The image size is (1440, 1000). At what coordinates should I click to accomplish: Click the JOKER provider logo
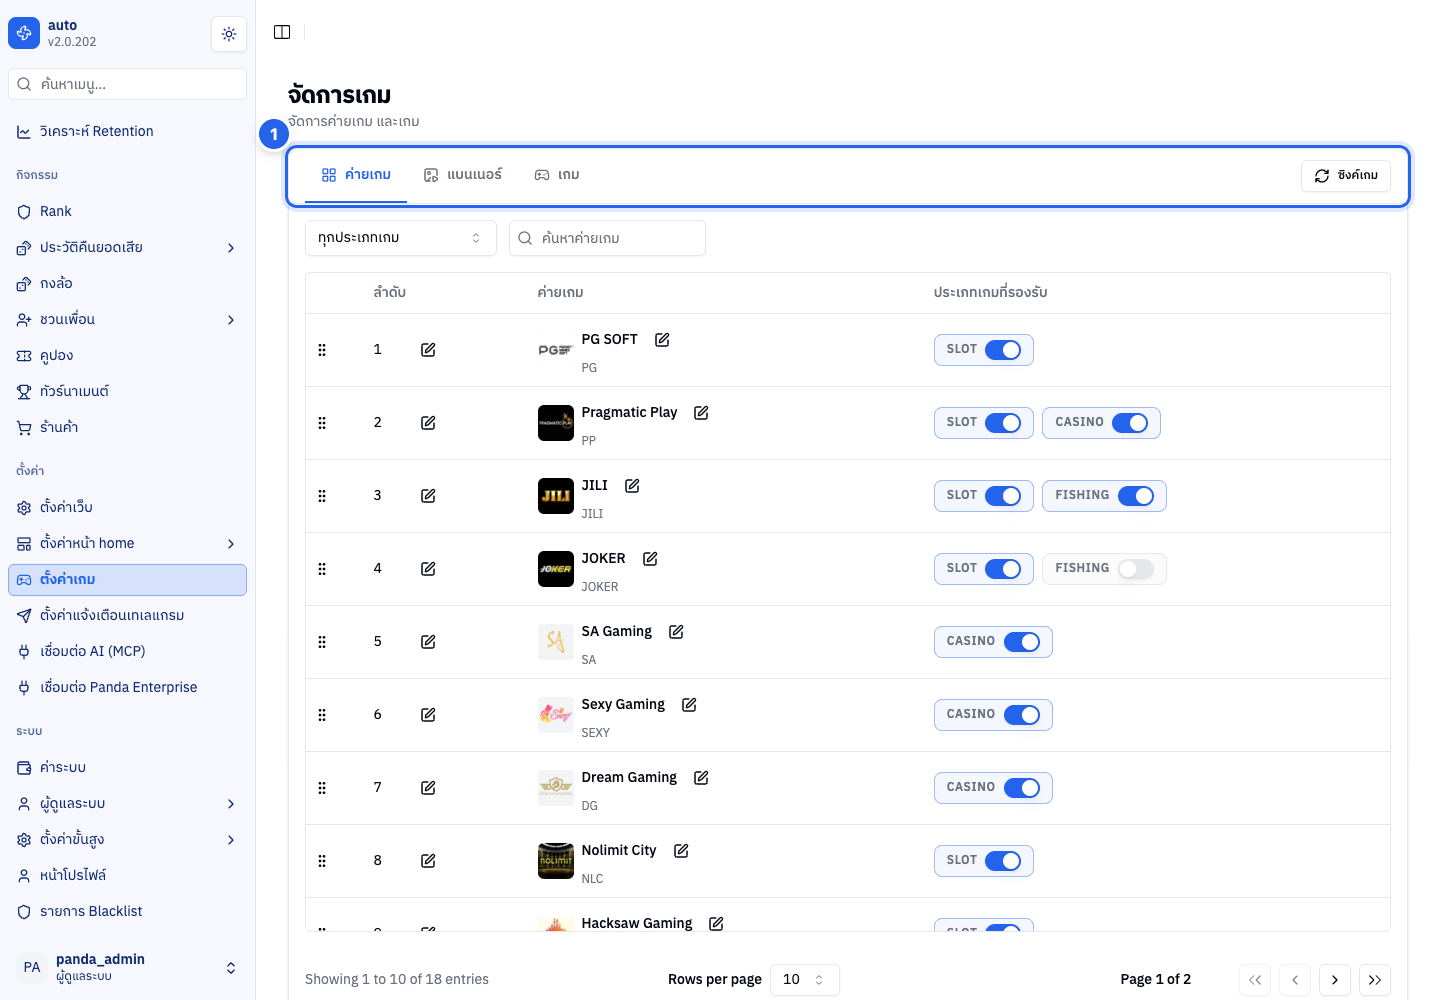tap(556, 569)
